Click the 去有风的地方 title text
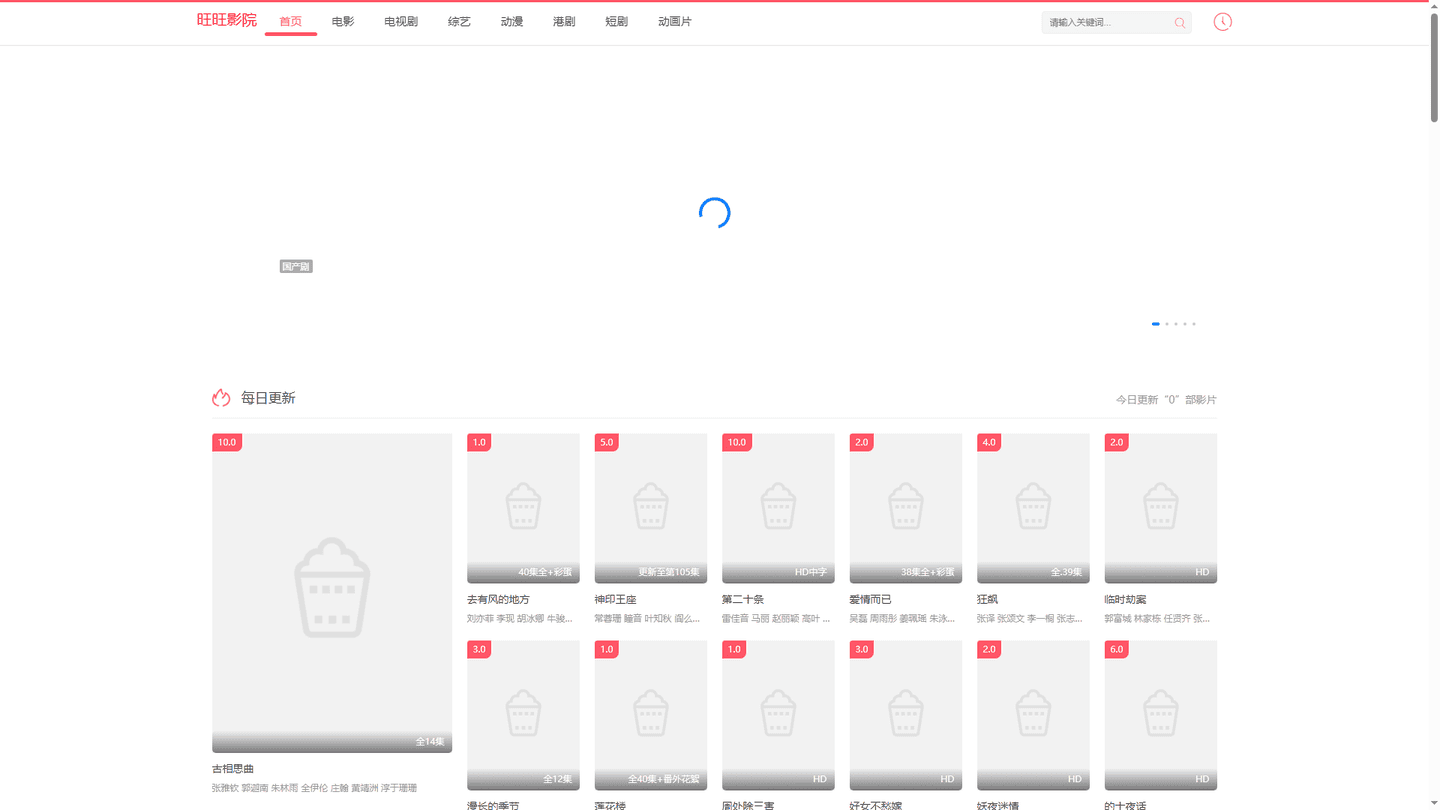1440x810 pixels. [498, 600]
